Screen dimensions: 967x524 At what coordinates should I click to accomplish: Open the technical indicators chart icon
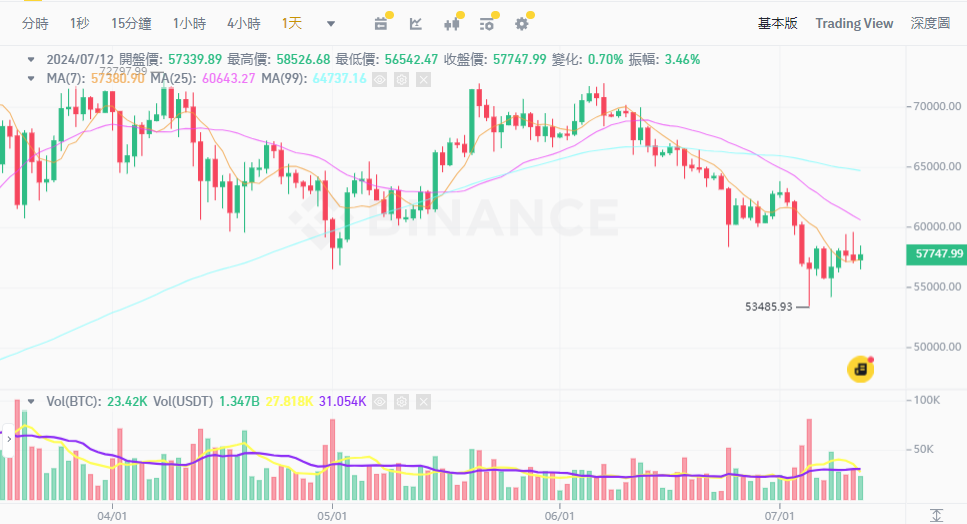tap(416, 23)
